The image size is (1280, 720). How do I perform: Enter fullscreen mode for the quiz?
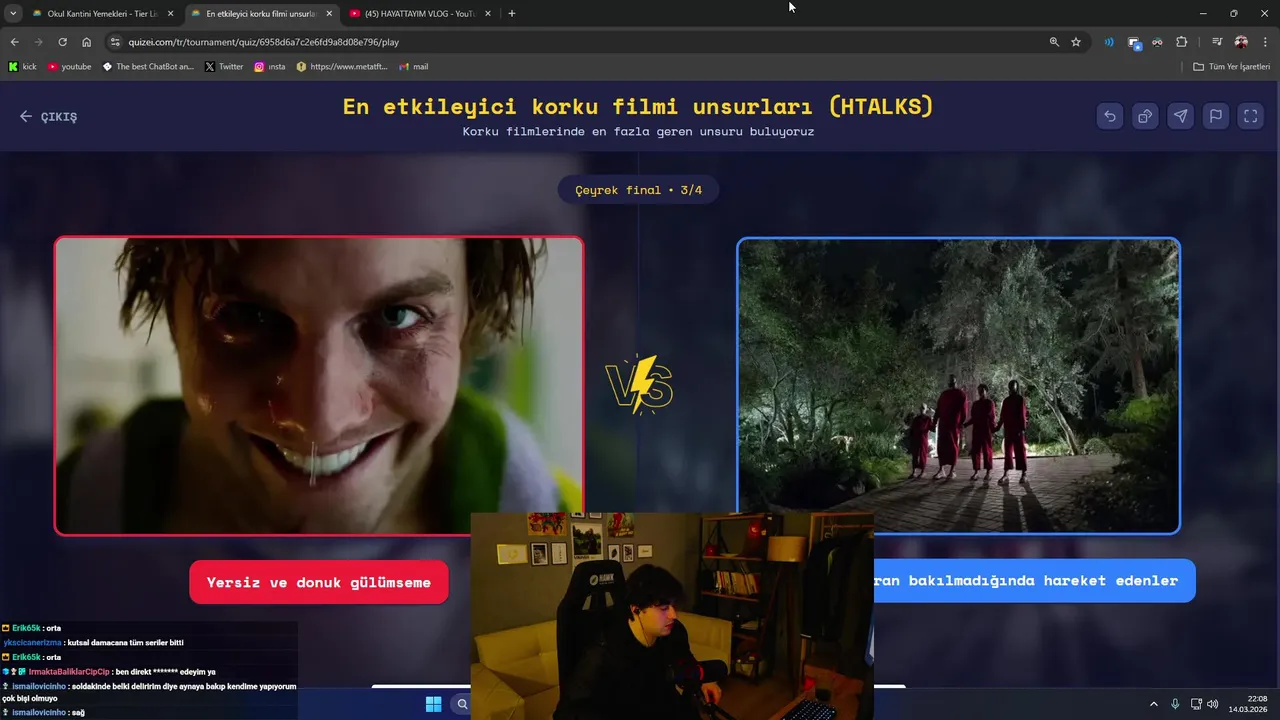point(1250,116)
